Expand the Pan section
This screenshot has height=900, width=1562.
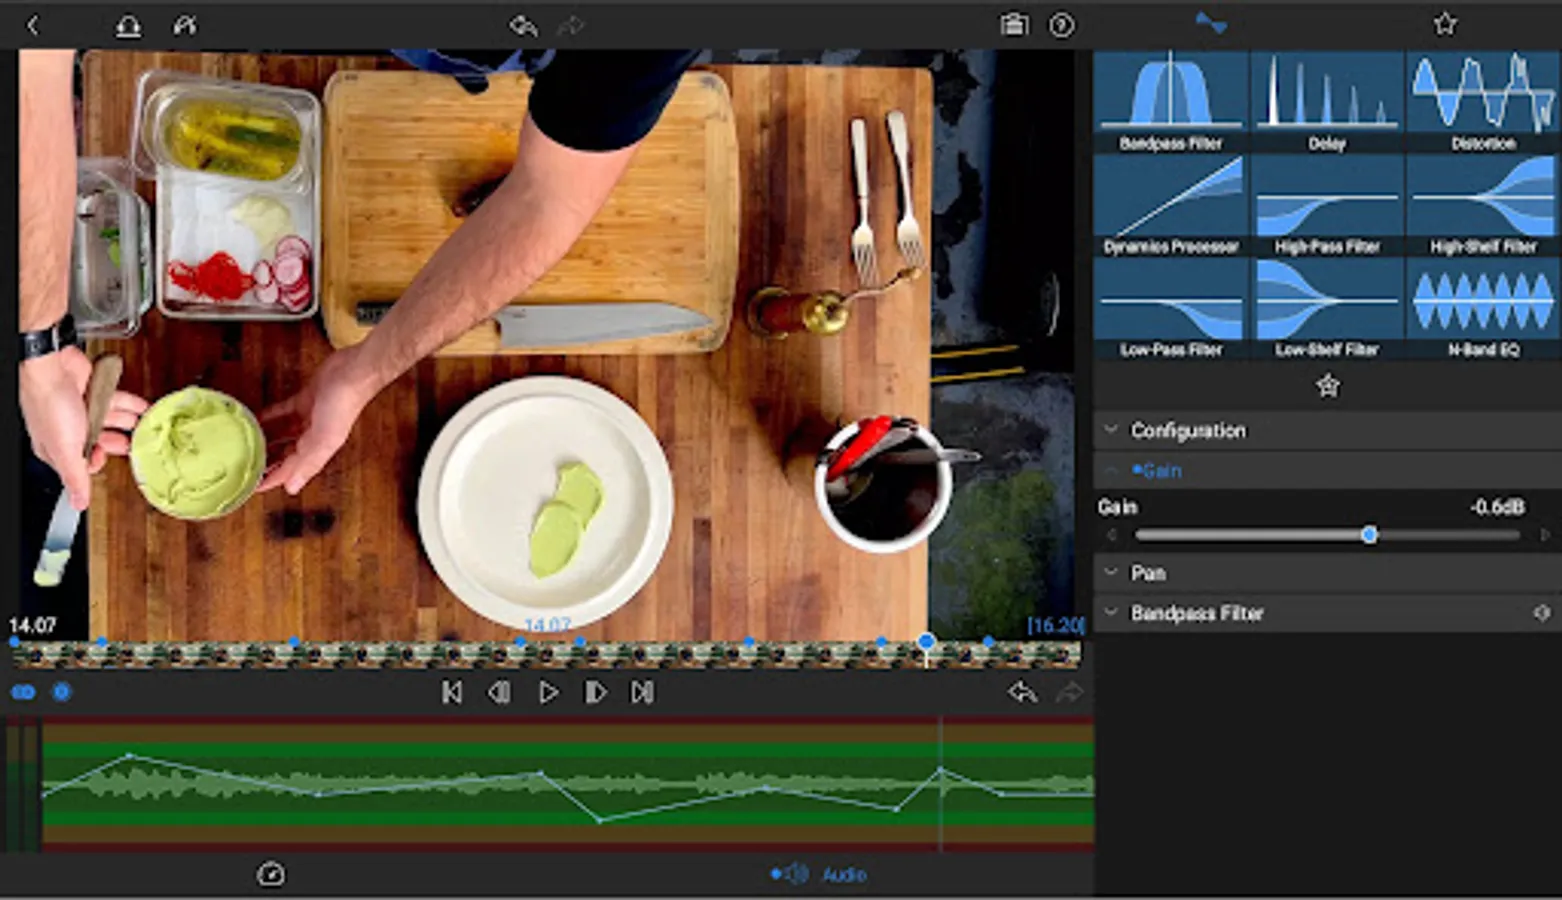1327,573
